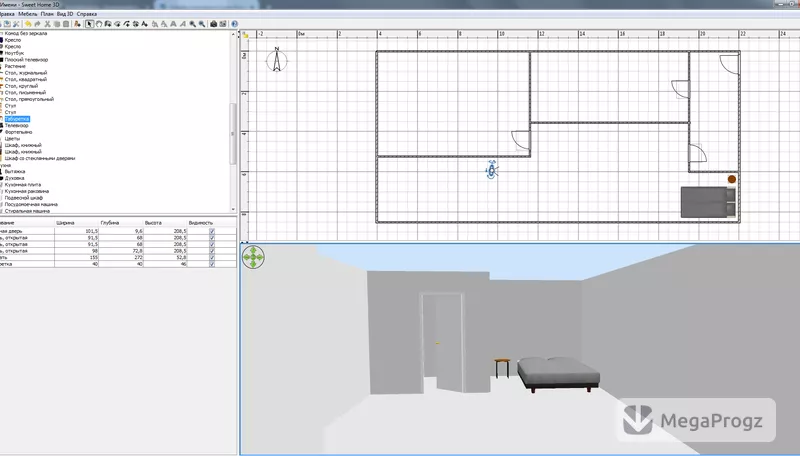Screen dimensions: 800x456
Task: Sort furniture table by Ширина column
Action: pyautogui.click(x=77, y=223)
